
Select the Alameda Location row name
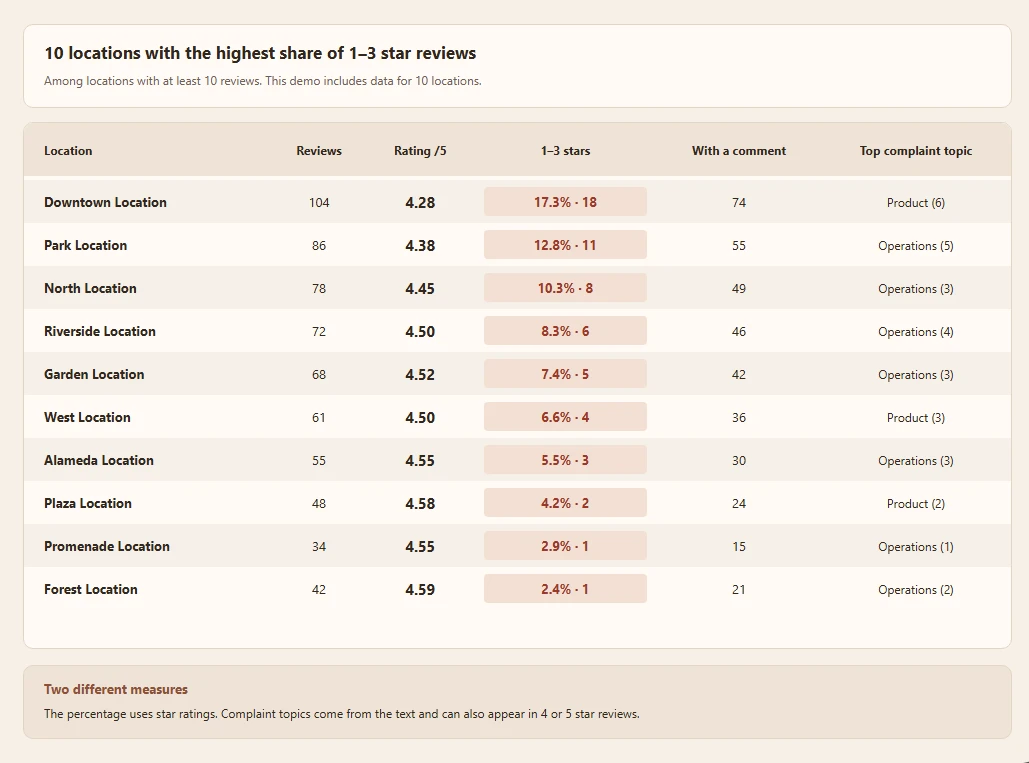[x=98, y=460]
